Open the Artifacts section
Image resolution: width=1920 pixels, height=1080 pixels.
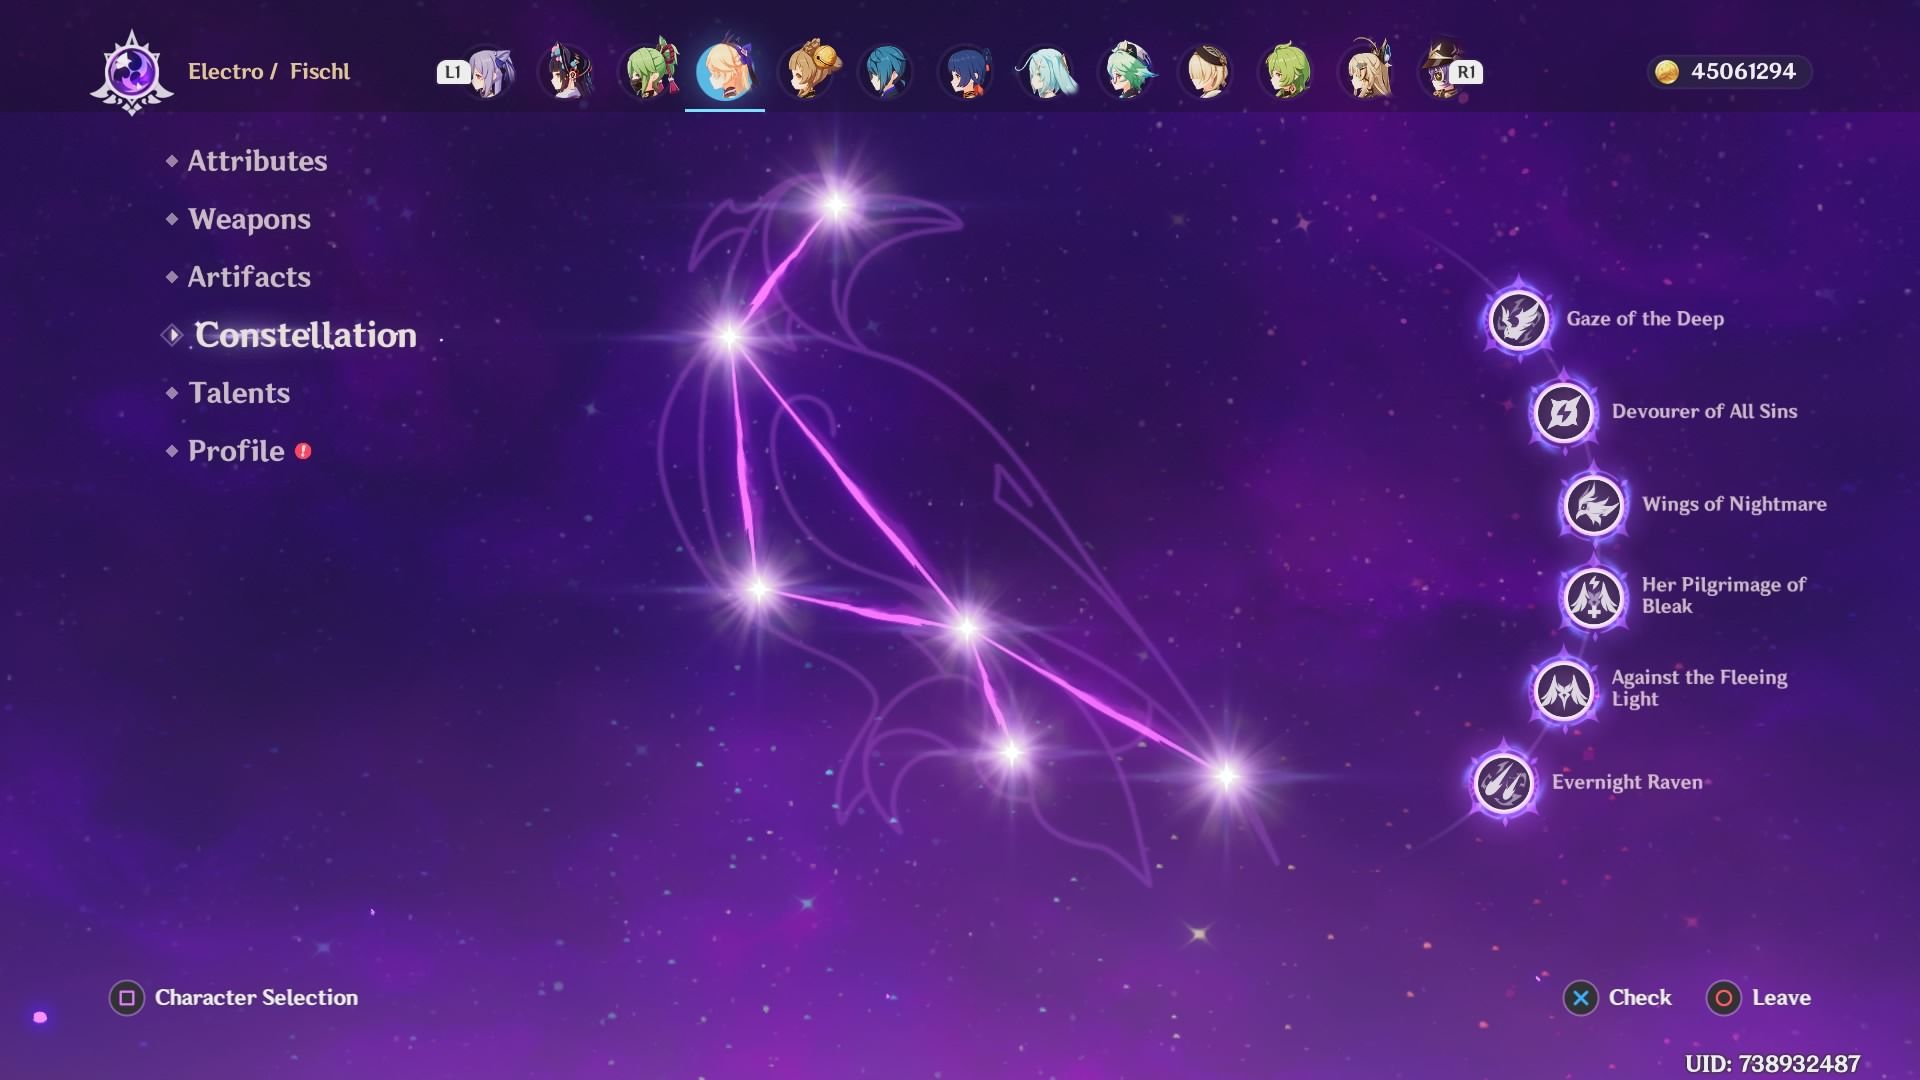[x=249, y=277]
